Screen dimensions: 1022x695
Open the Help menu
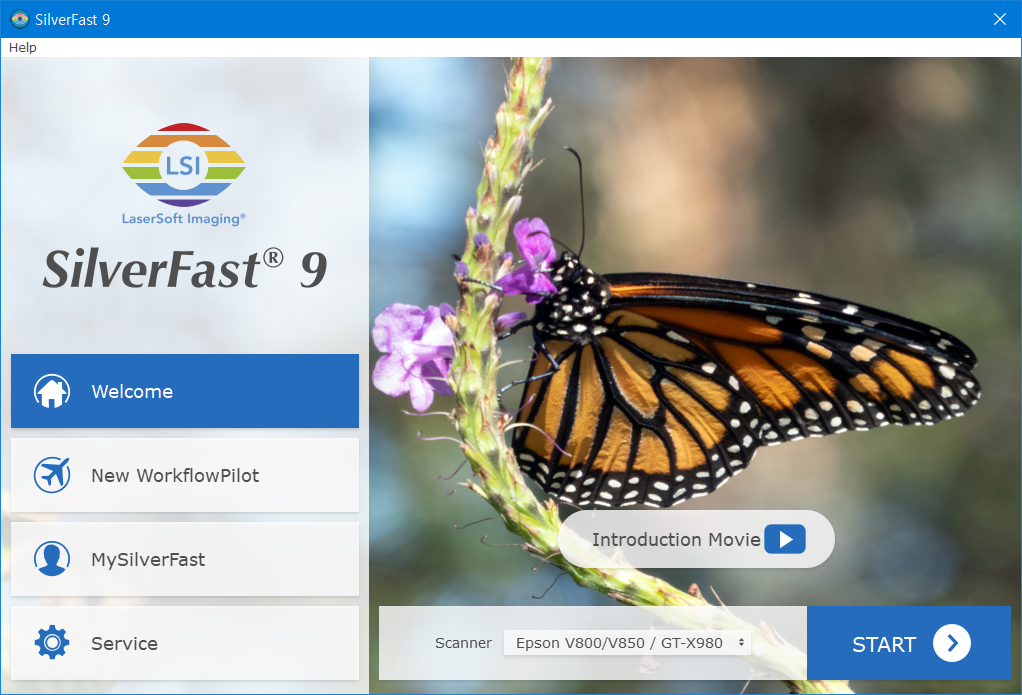pyautogui.click(x=23, y=48)
